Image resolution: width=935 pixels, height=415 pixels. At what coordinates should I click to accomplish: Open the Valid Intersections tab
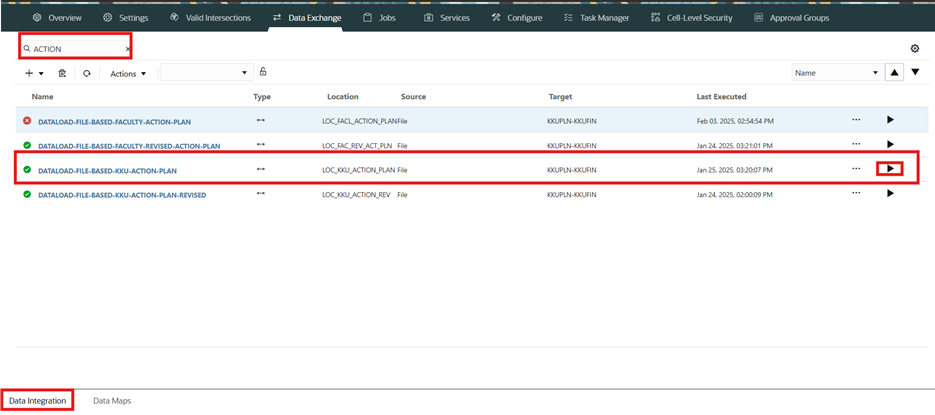[x=210, y=18]
